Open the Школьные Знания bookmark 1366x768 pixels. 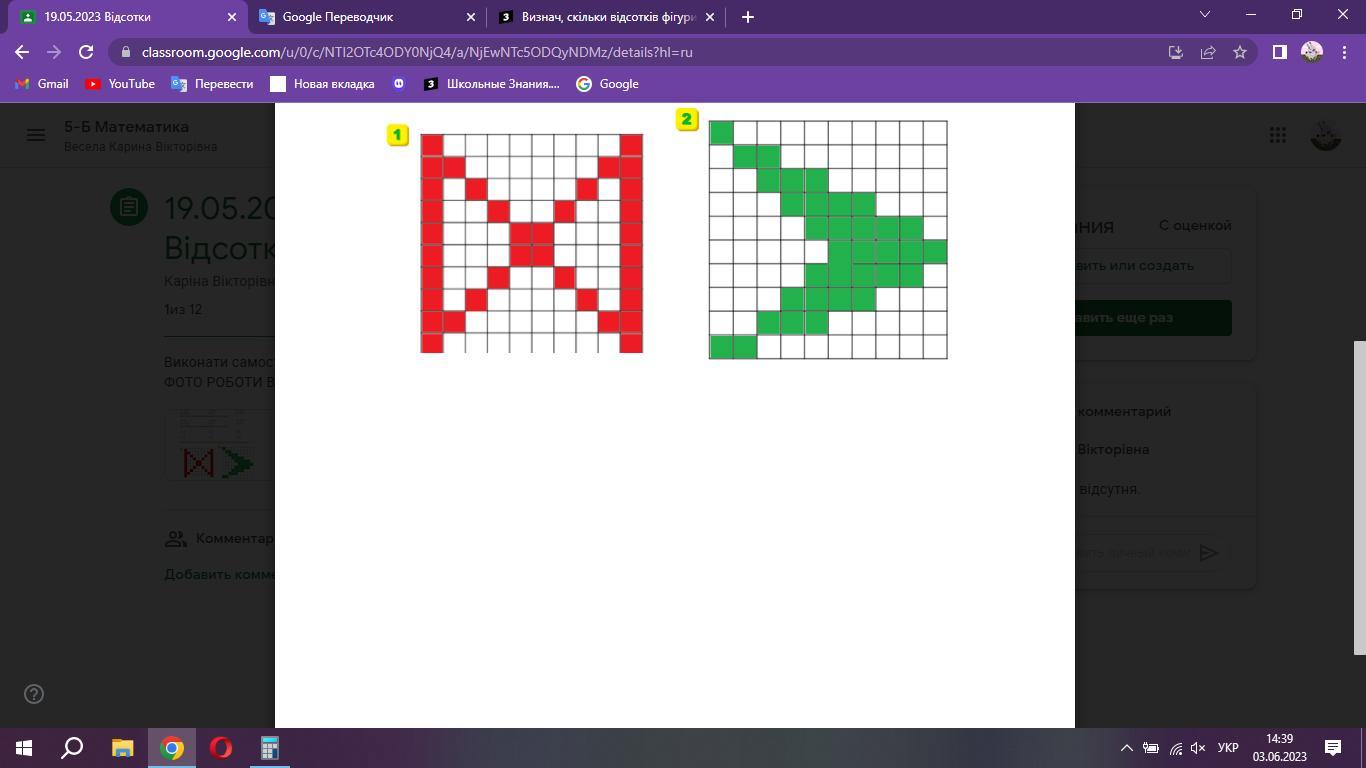pos(491,84)
